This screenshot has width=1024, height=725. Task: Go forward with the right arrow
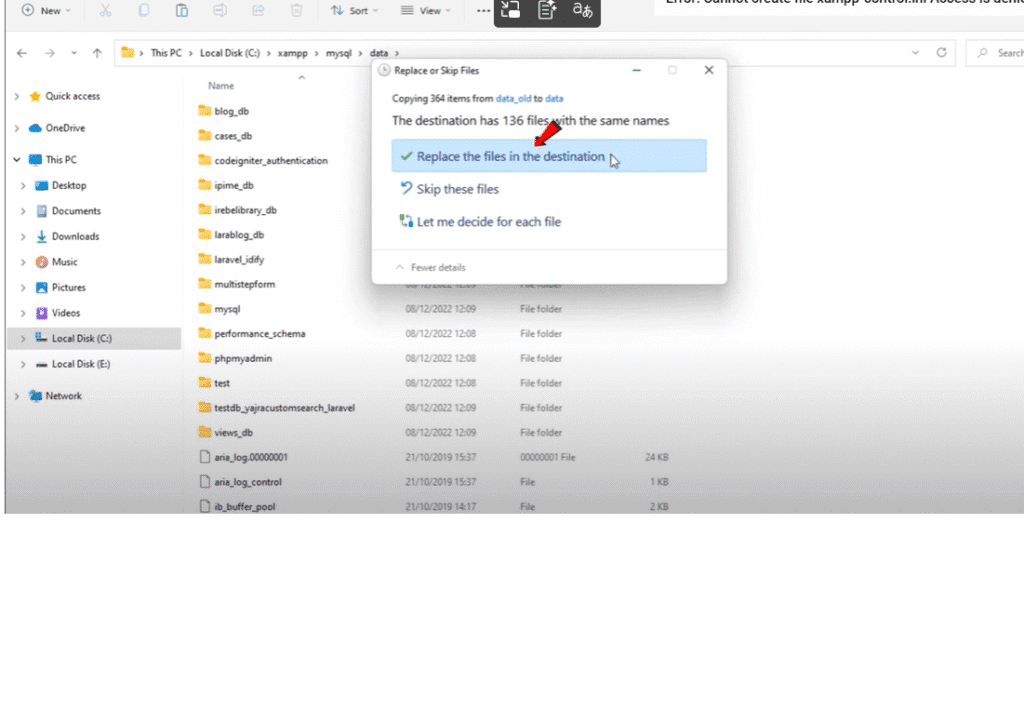pyautogui.click(x=50, y=53)
